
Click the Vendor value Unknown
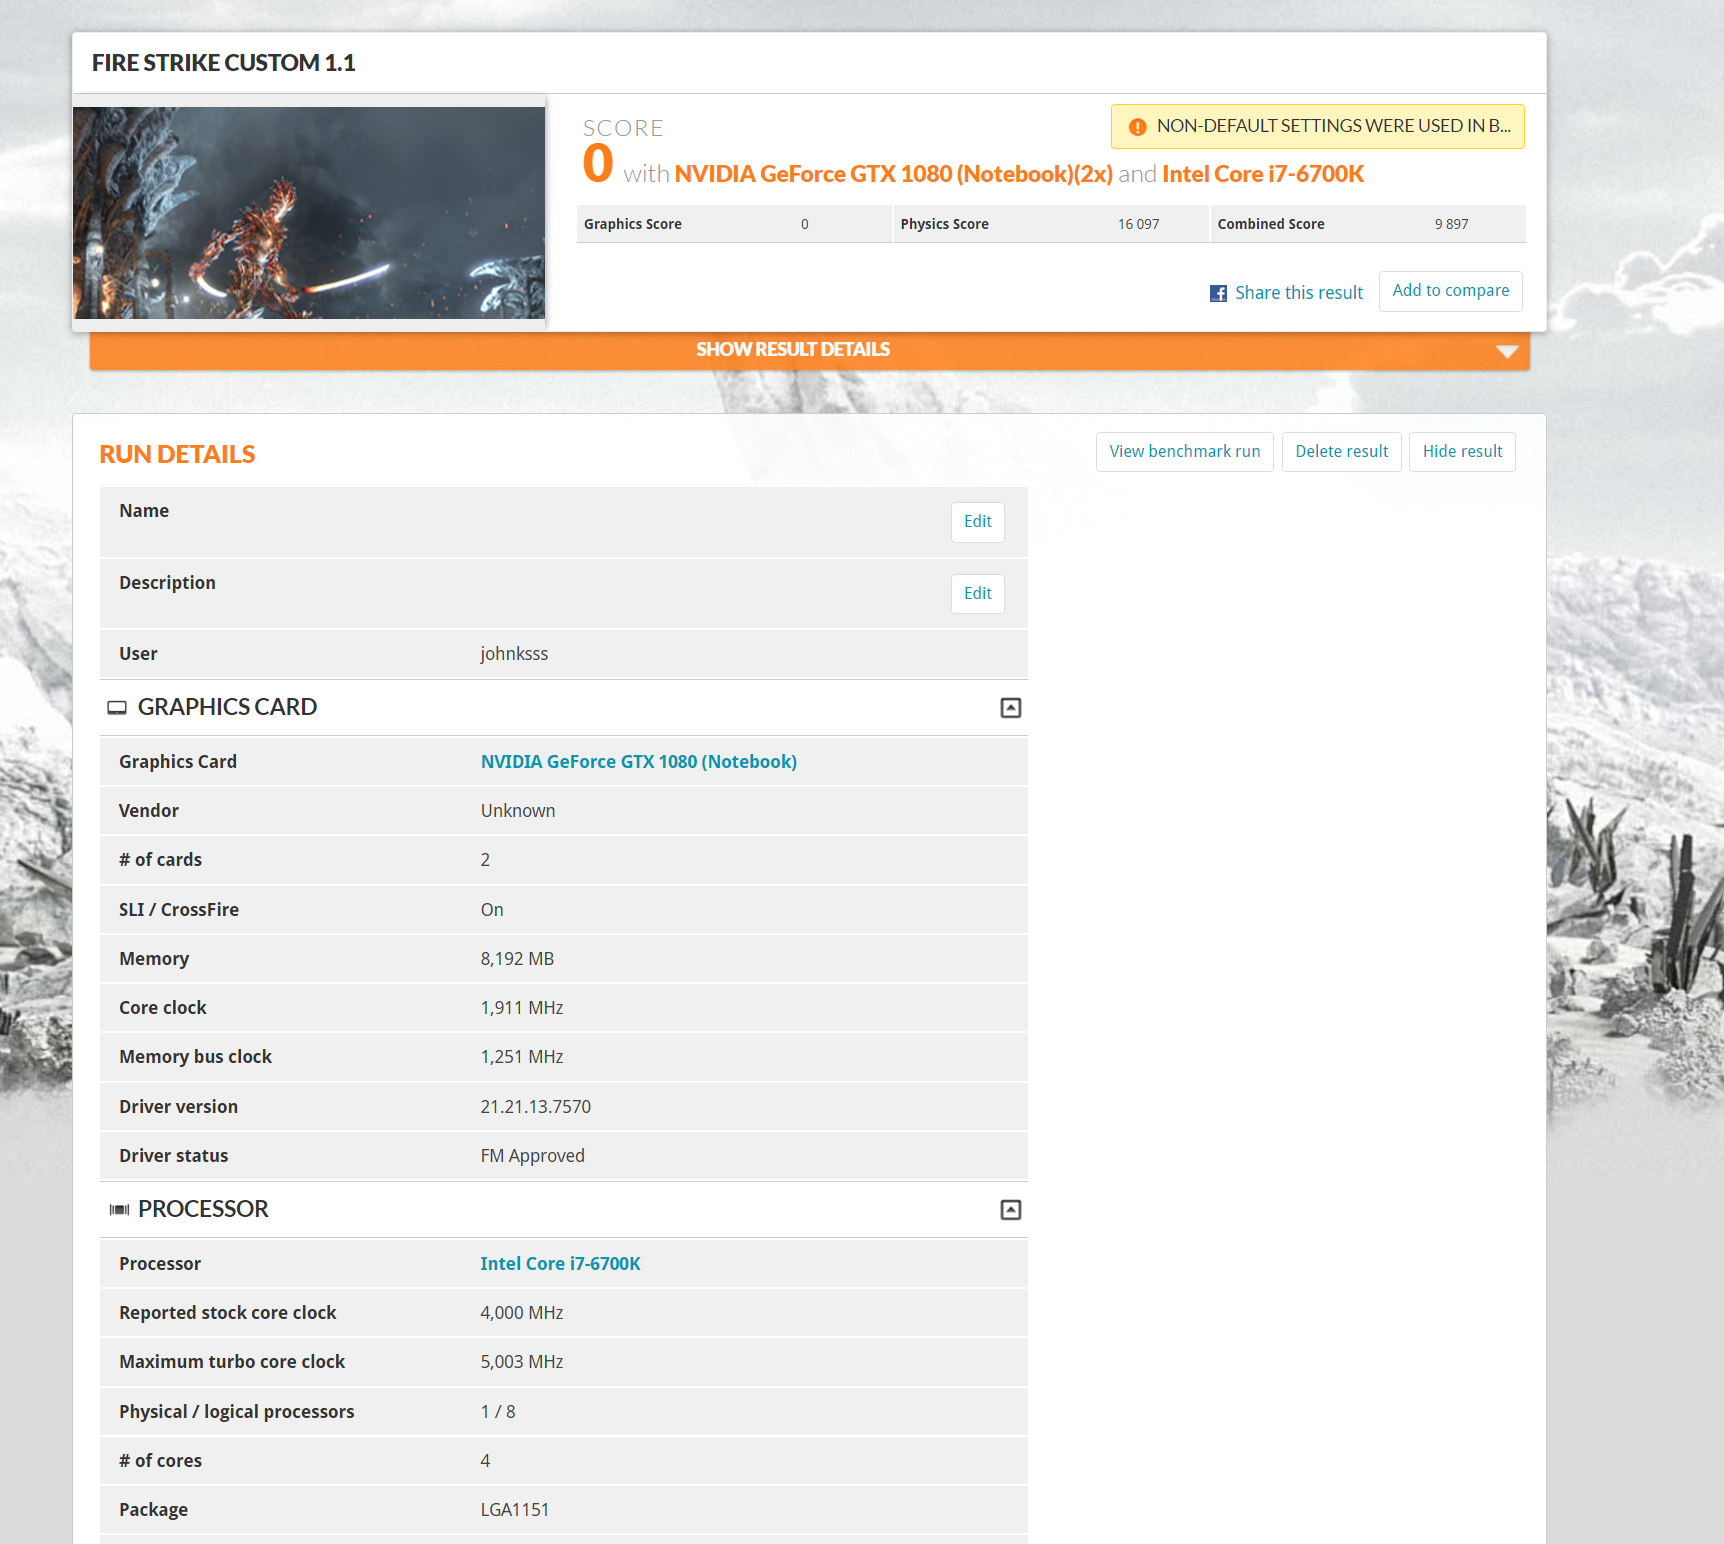point(518,811)
